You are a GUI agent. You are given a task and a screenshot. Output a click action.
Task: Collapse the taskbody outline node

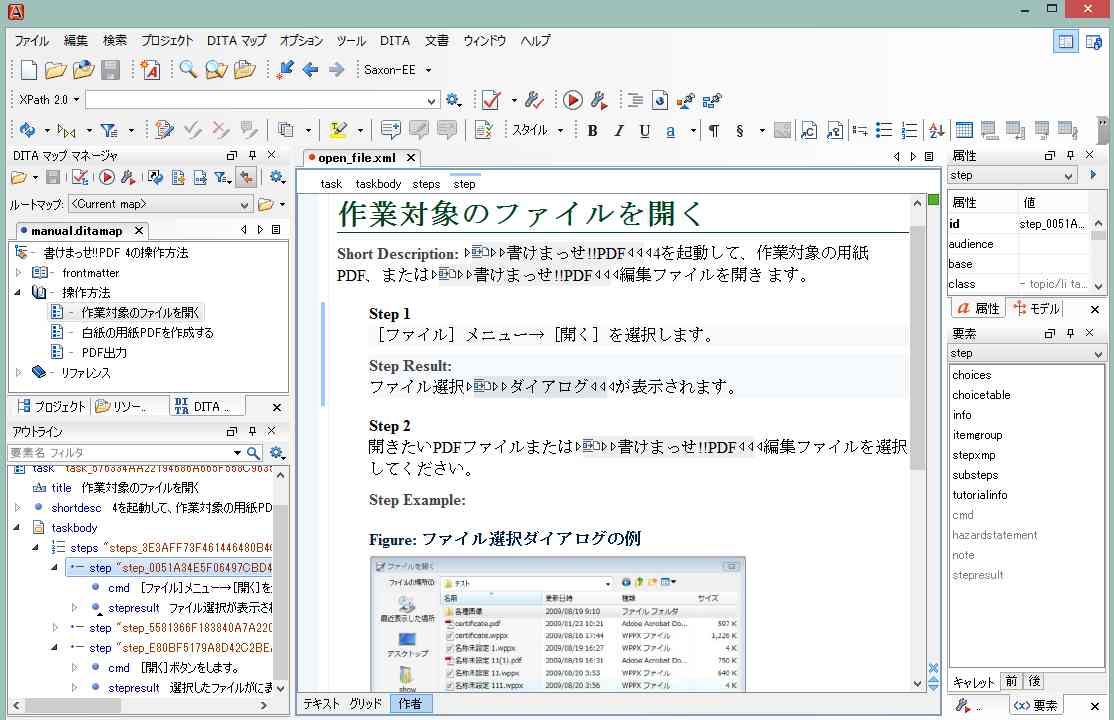tap(17, 527)
